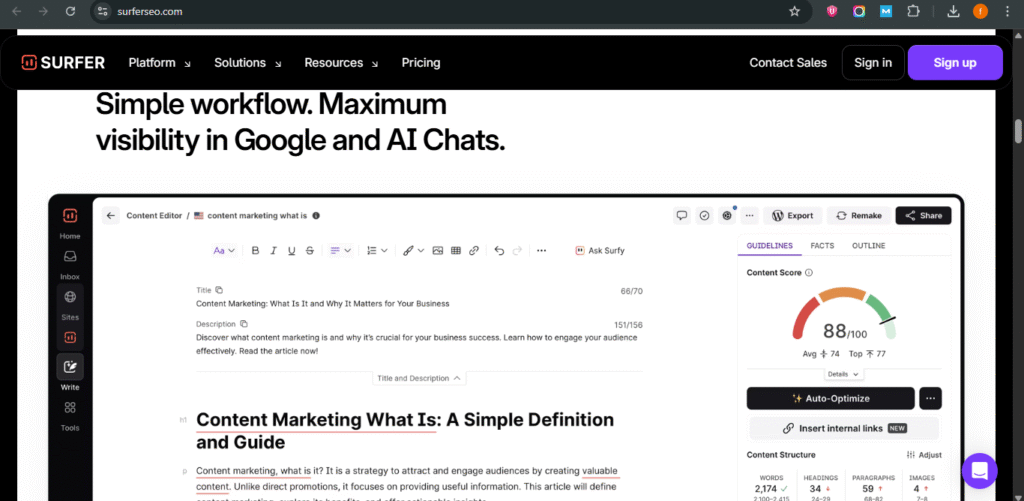Click the Auto-Optimize button
Image resolution: width=1024 pixels, height=501 pixels.
click(x=831, y=398)
